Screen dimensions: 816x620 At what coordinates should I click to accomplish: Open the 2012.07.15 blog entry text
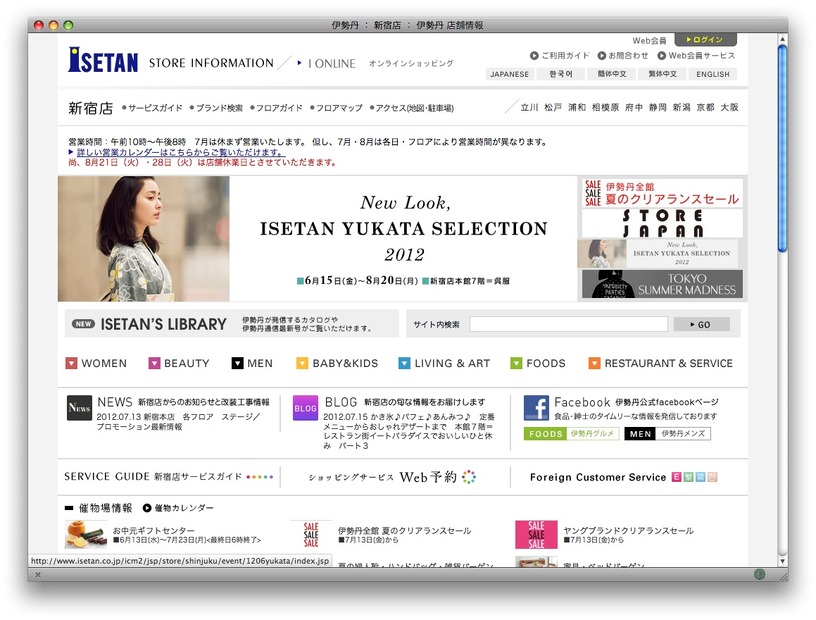point(409,431)
